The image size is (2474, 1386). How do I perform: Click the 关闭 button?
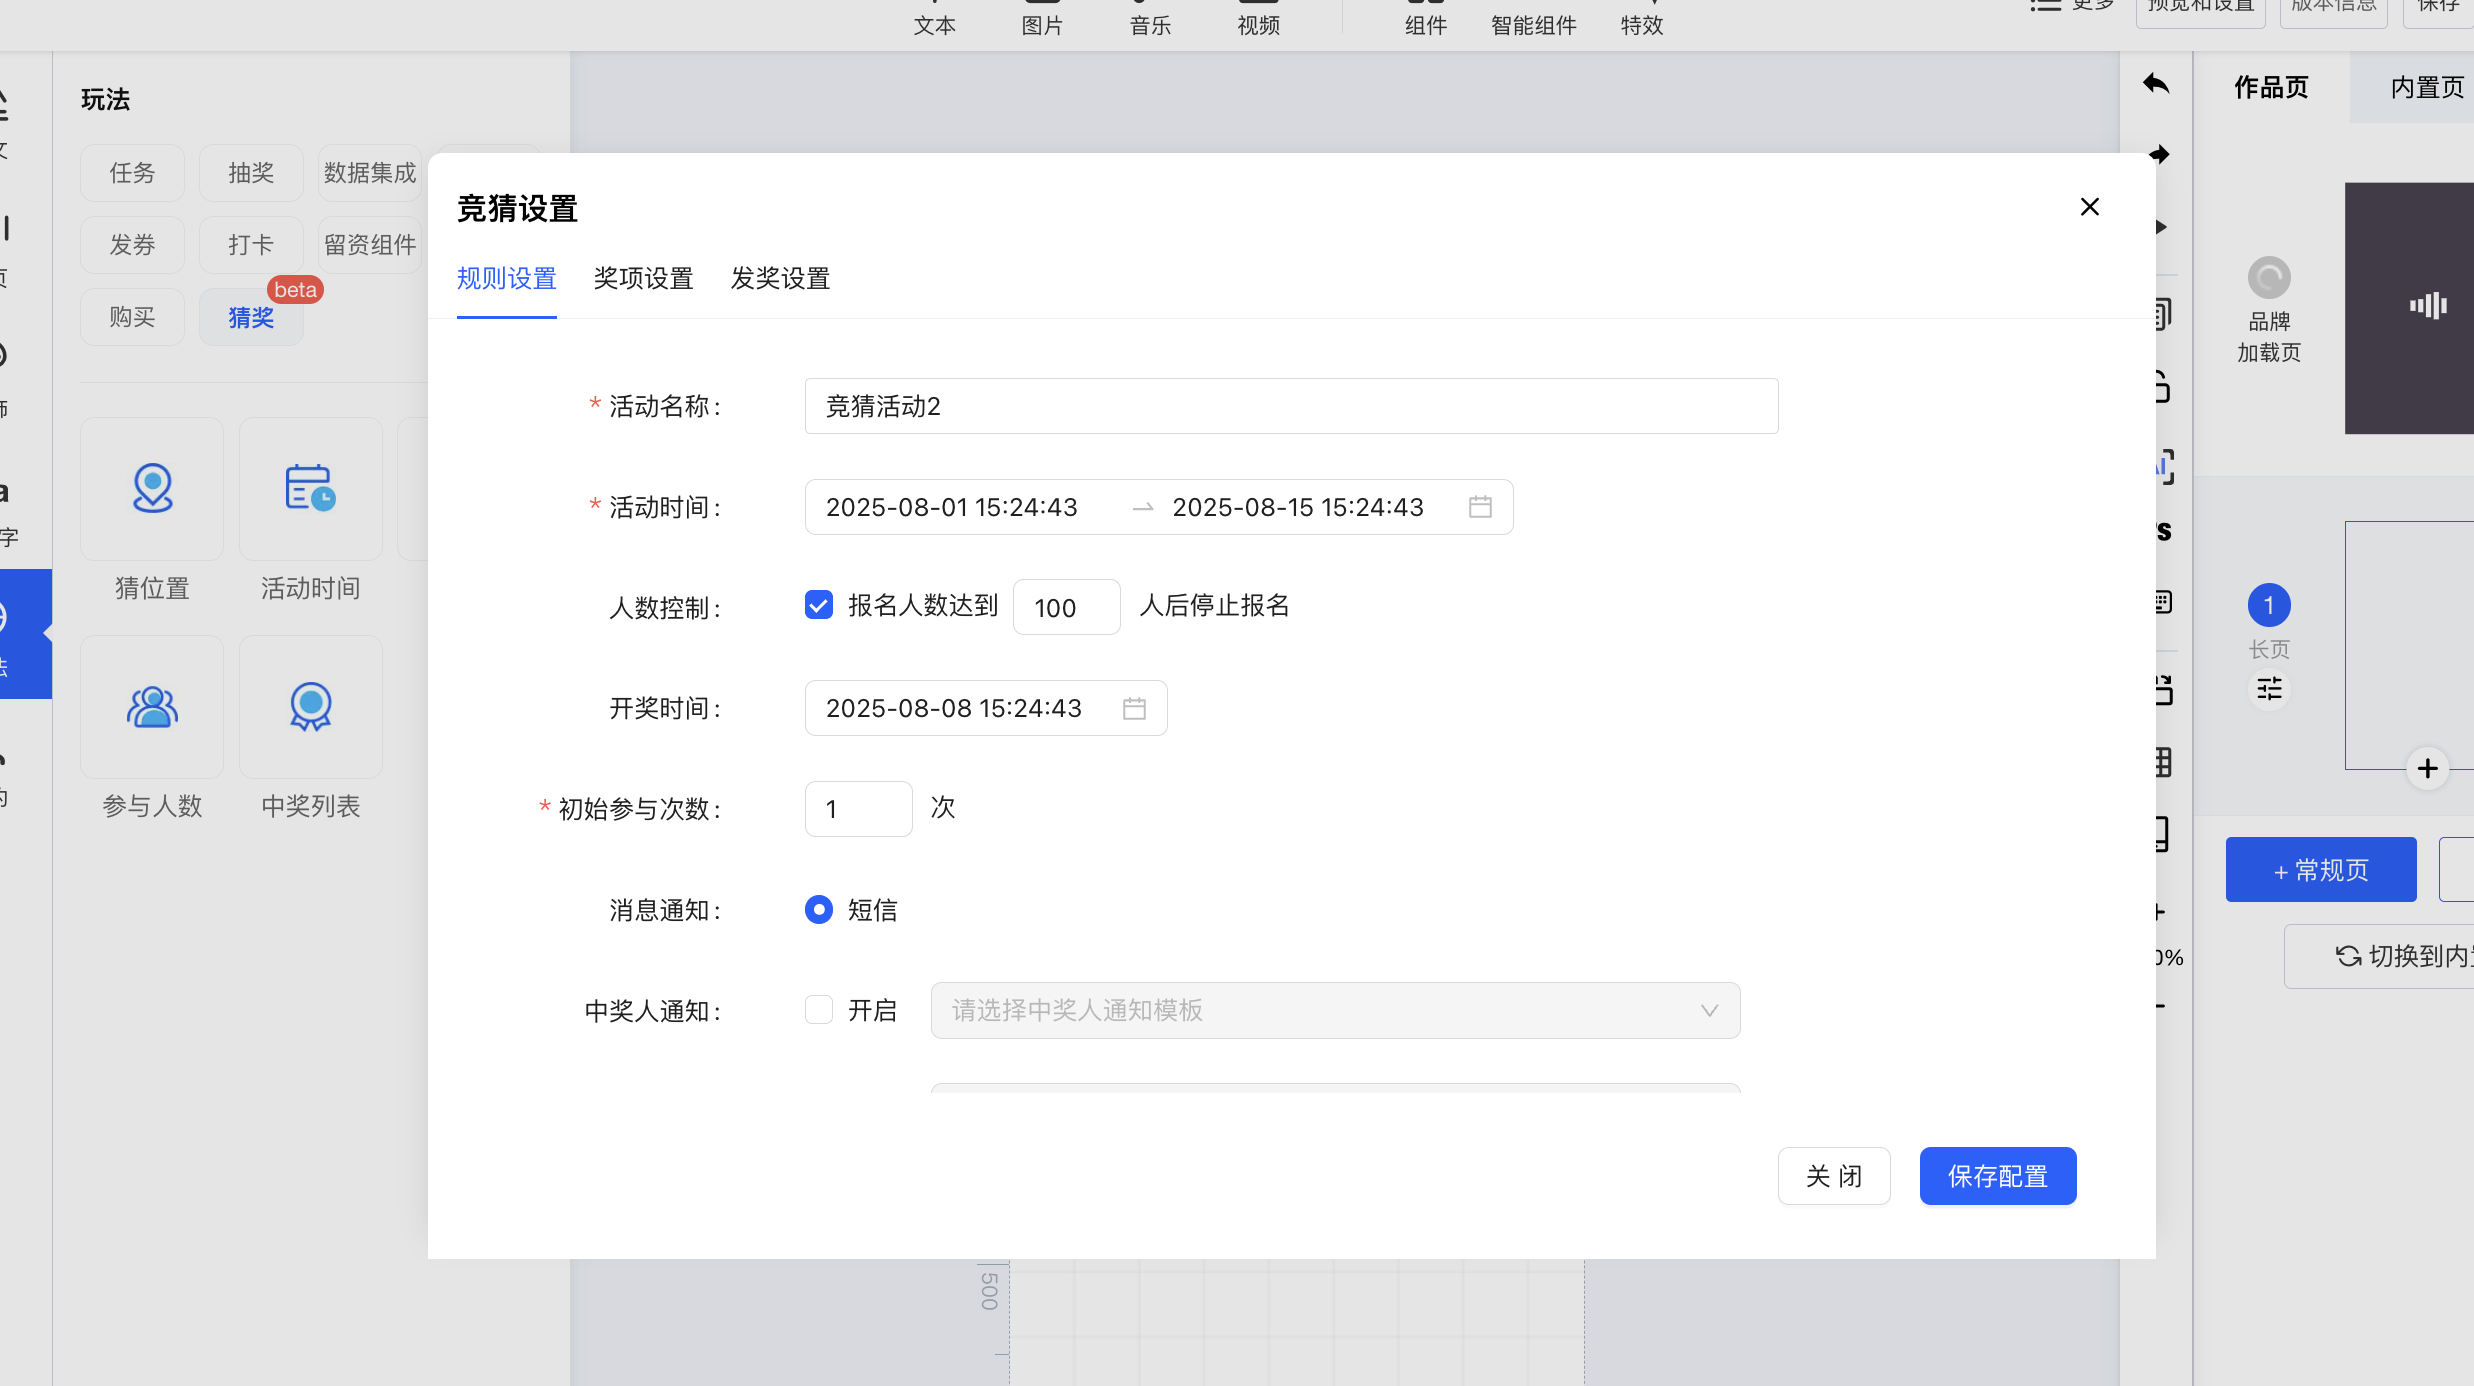pos(1833,1176)
